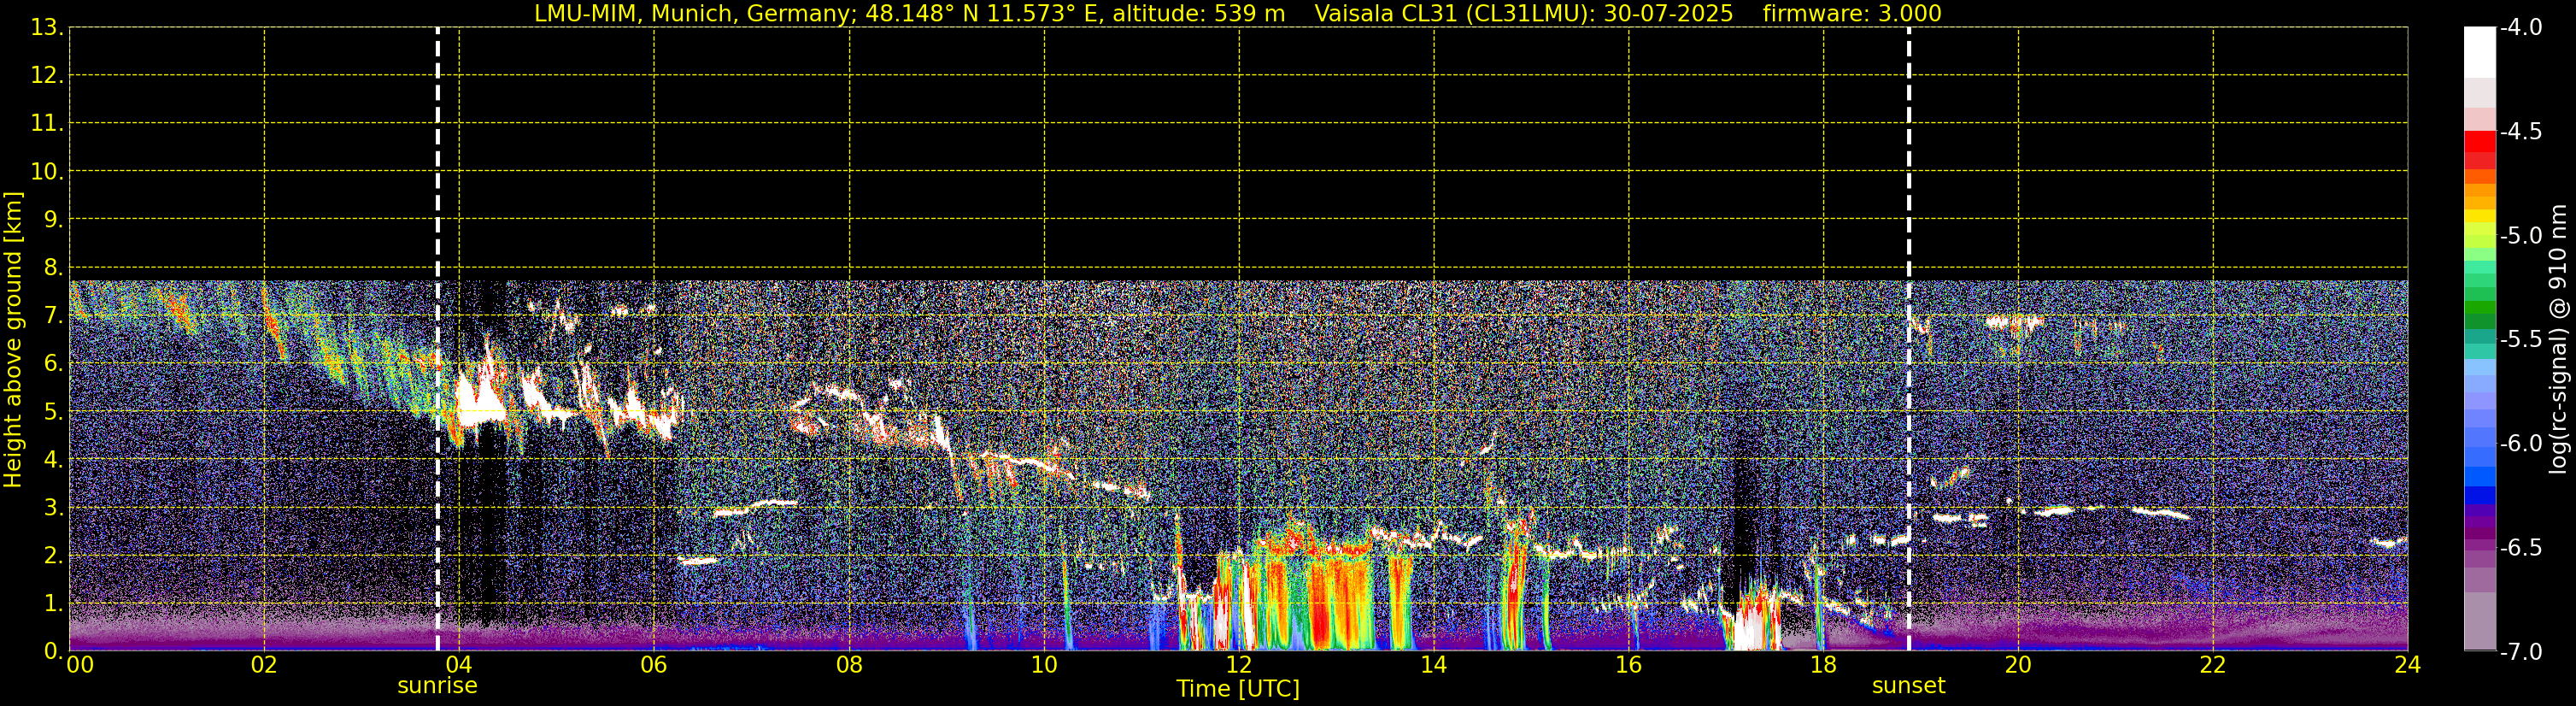Click the colorbar tick label '-5.5'
Viewport: 2576px width, 706px height.
point(2520,340)
